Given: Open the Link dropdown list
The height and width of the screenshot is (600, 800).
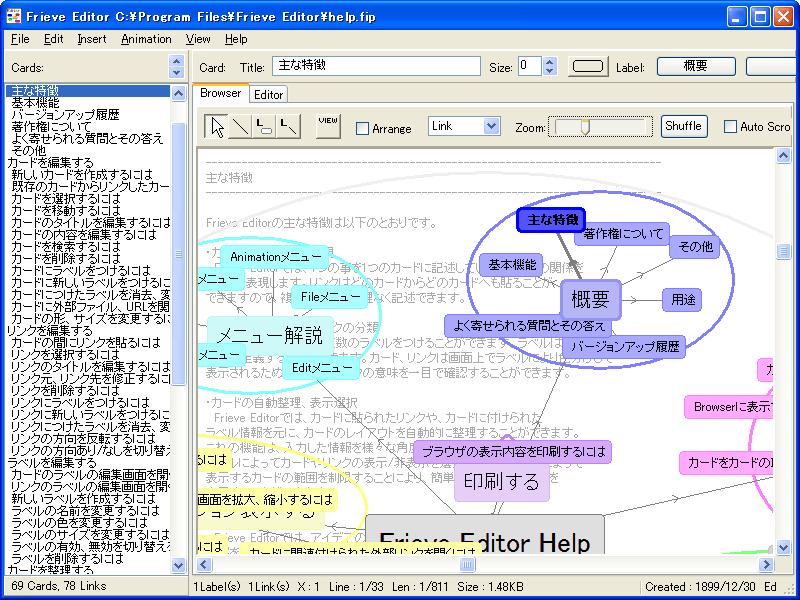Looking at the screenshot, I should [x=491, y=126].
